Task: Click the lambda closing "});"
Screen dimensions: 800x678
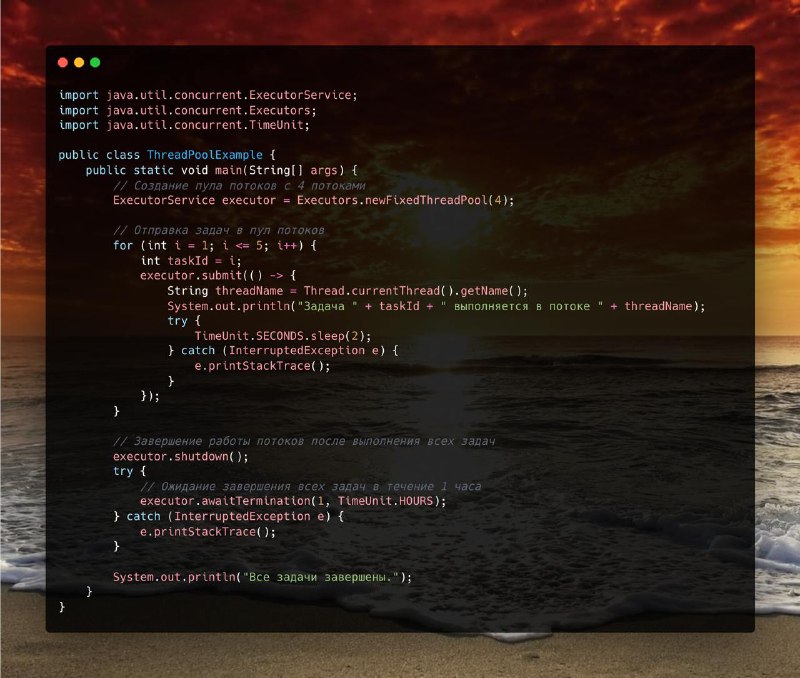Action: (x=150, y=396)
